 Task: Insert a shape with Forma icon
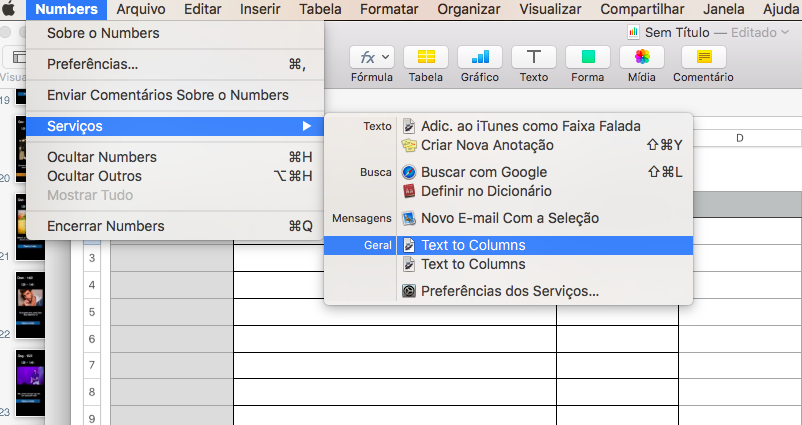pos(588,57)
